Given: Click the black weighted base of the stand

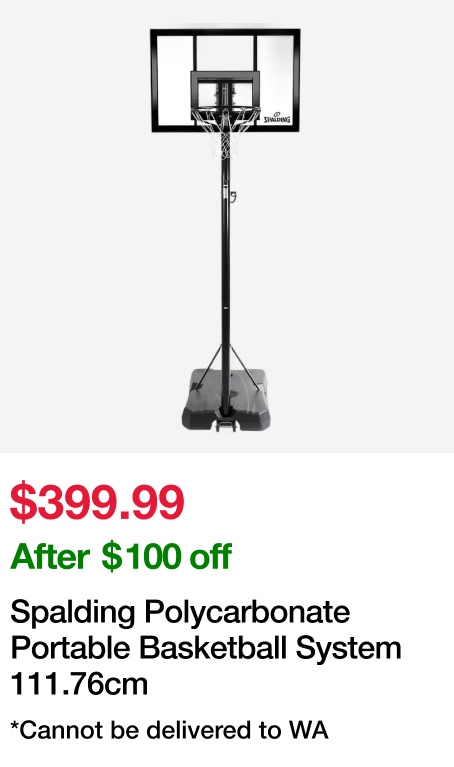Looking at the screenshot, I should point(226,400).
